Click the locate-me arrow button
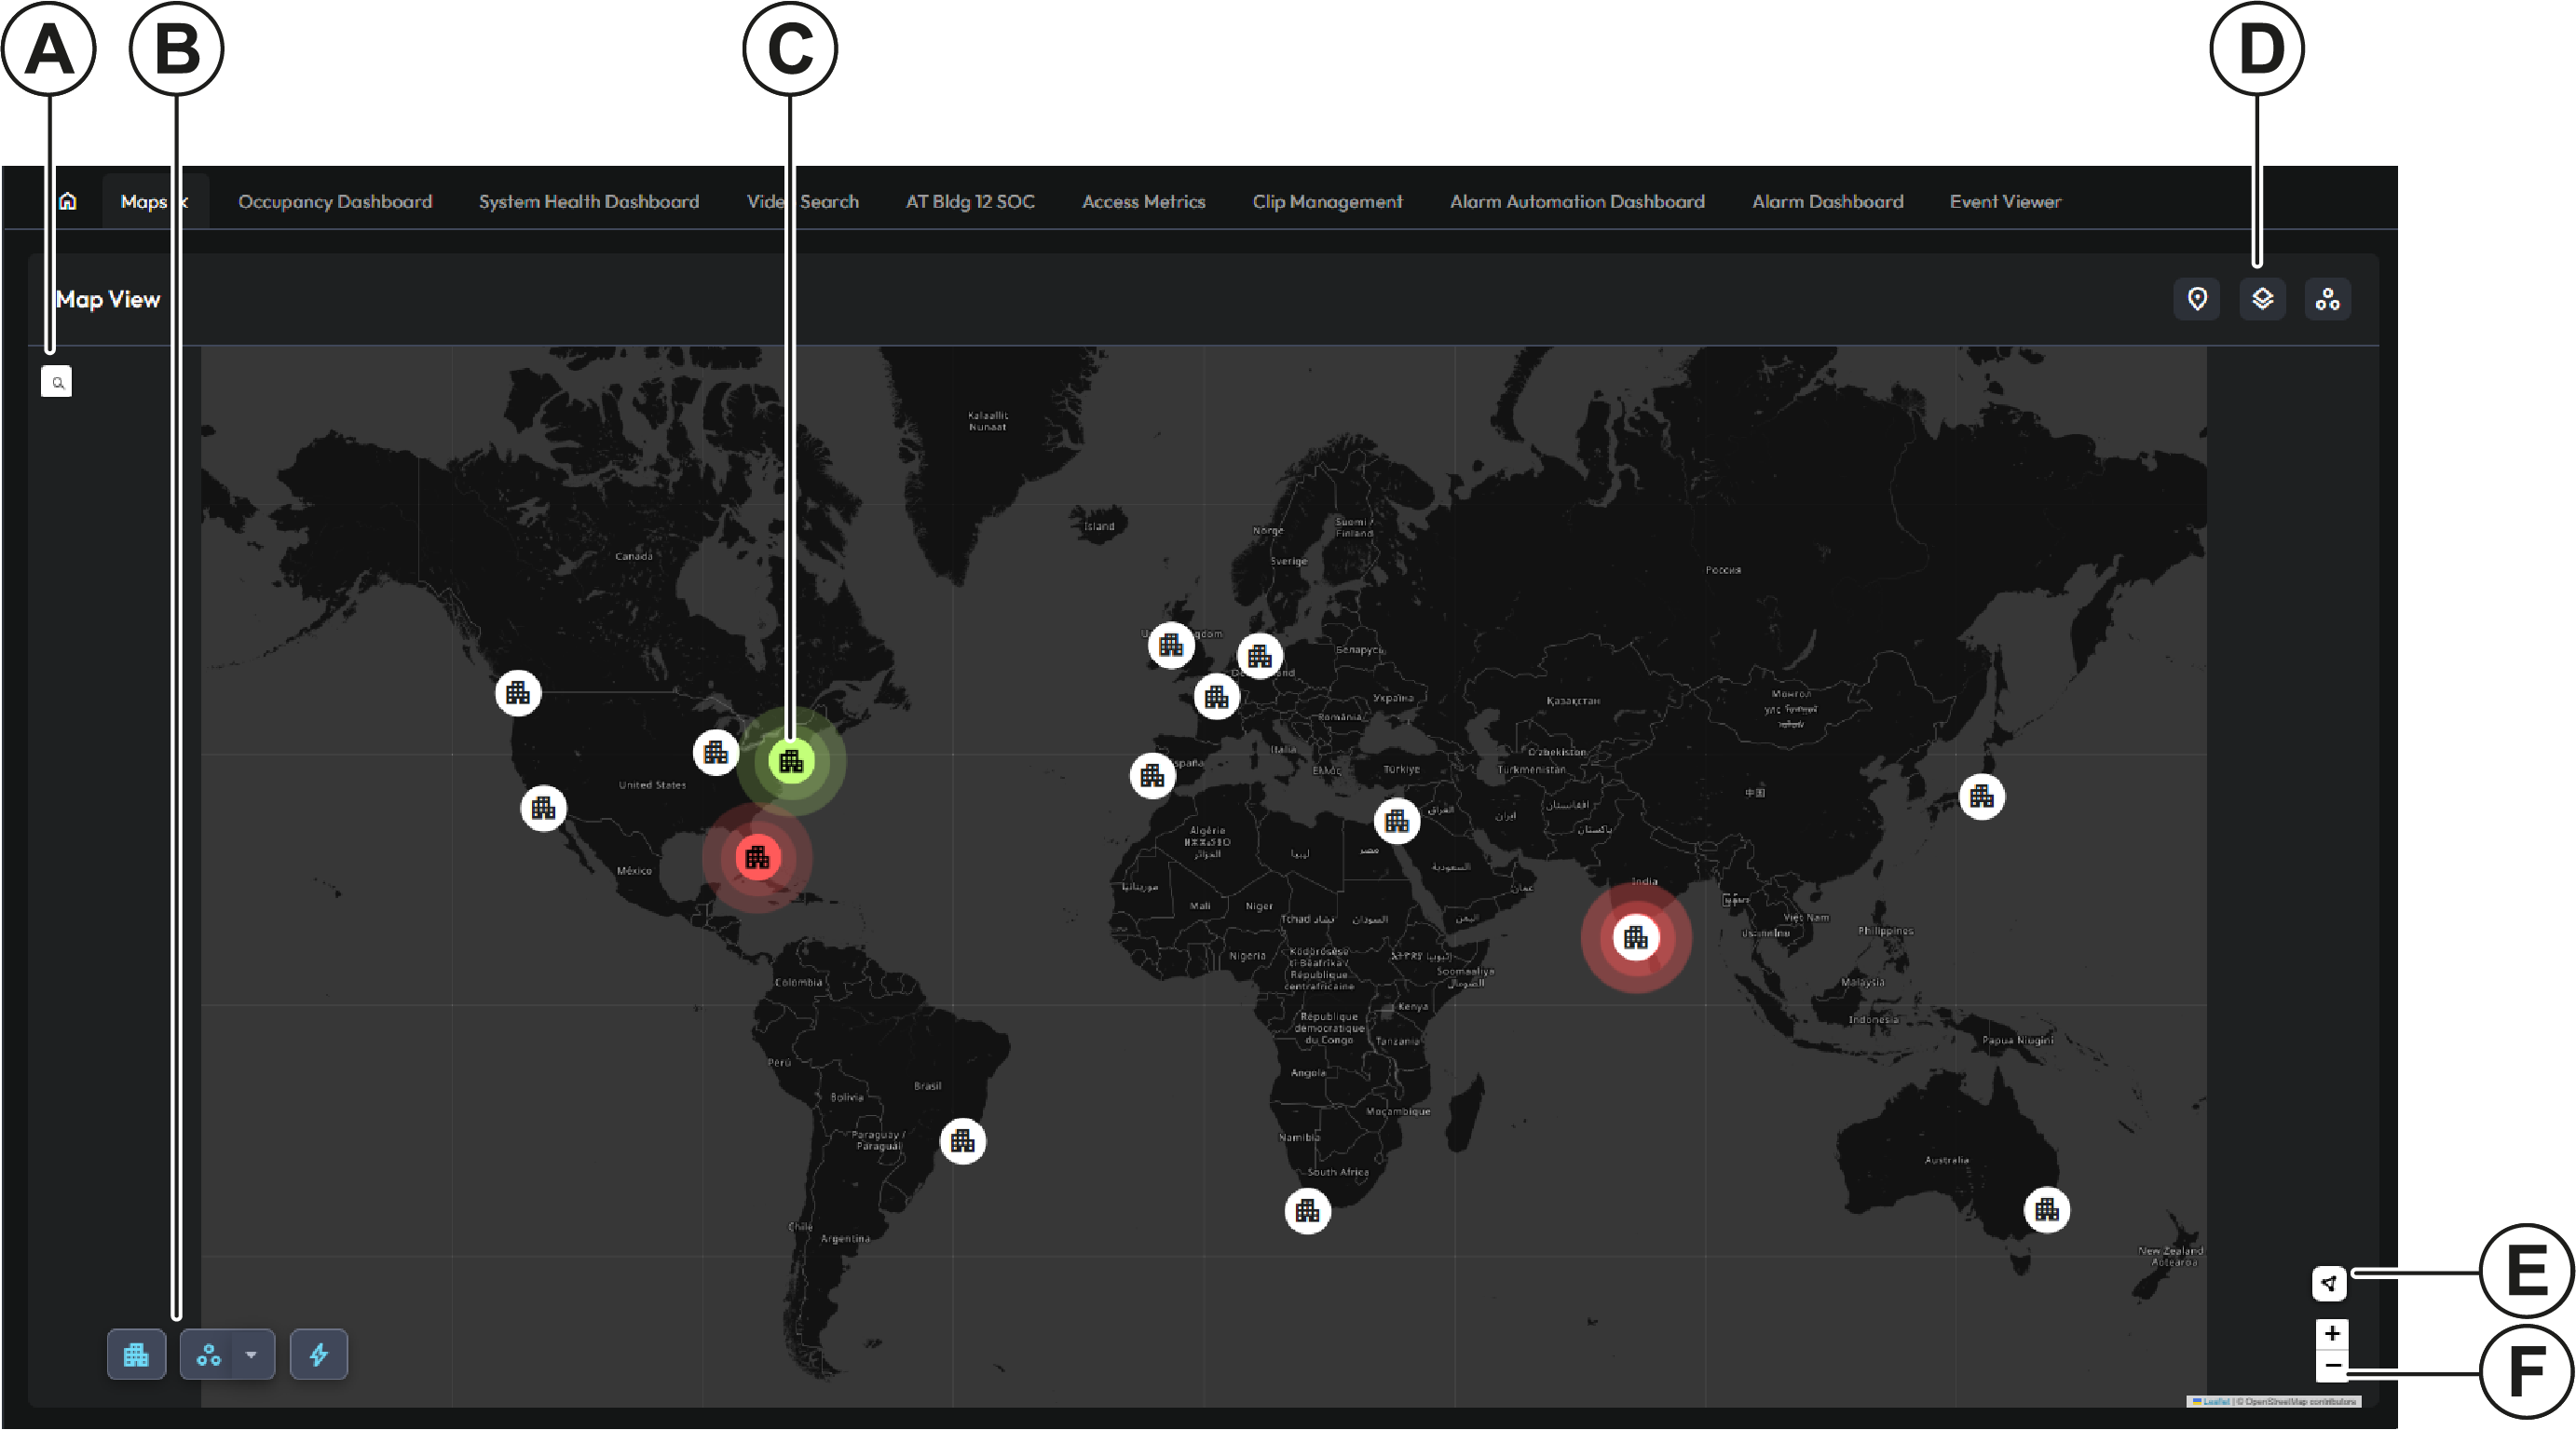Viewport: 2576px width, 1430px height. 2329,1283
